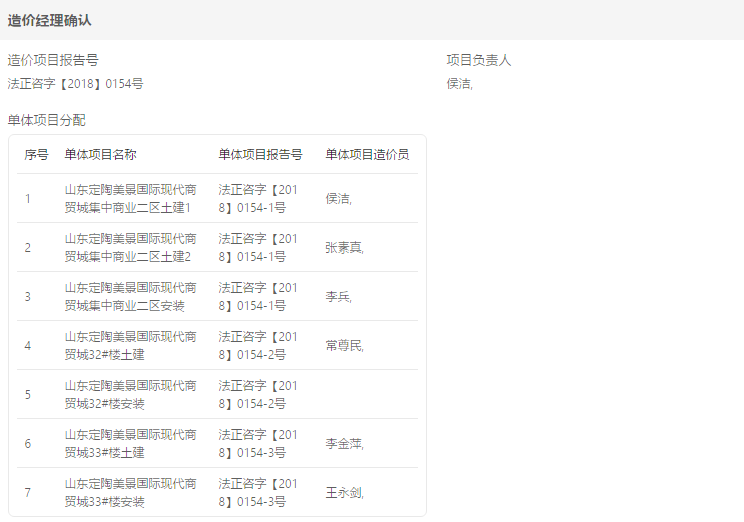The height and width of the screenshot is (522, 744).
Task: Click the 单体项目分配 label
Action: [46, 120]
